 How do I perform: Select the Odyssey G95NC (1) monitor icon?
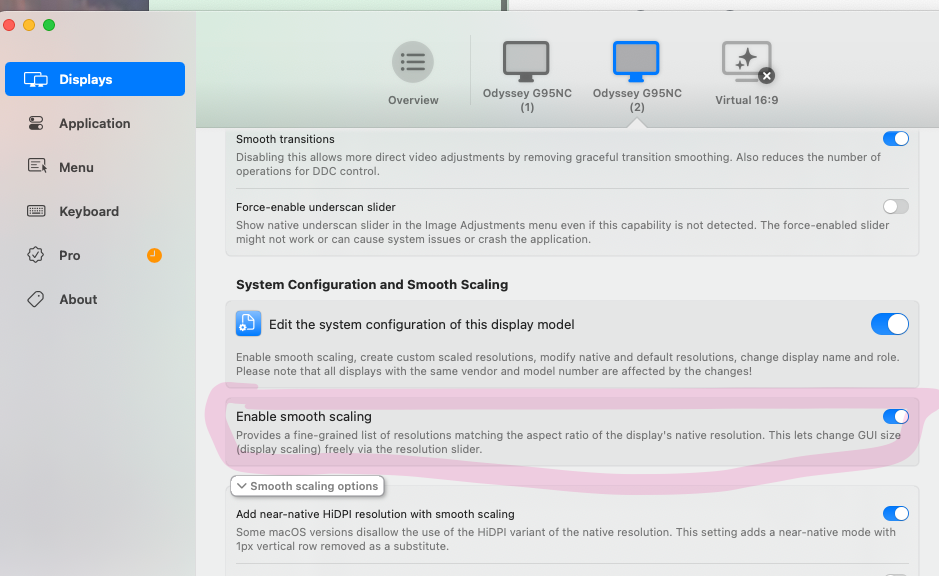coord(526,61)
